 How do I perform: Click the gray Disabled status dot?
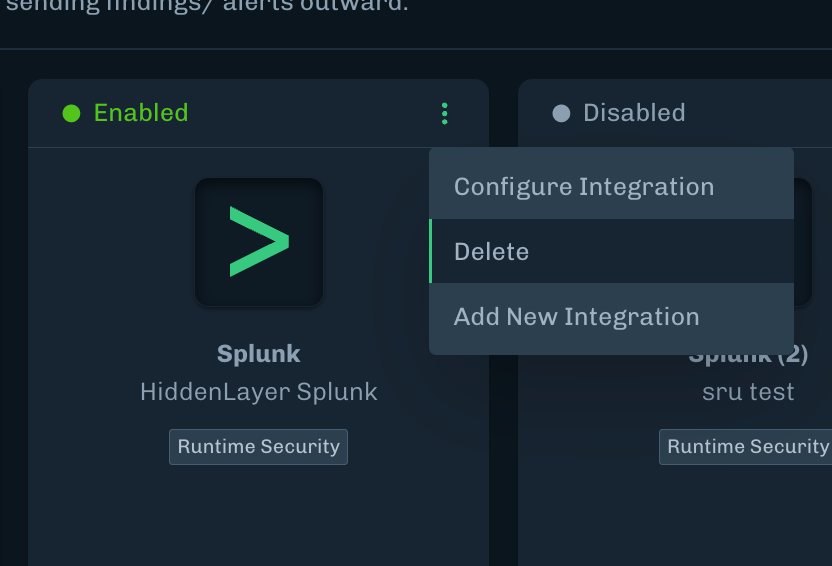pos(561,113)
